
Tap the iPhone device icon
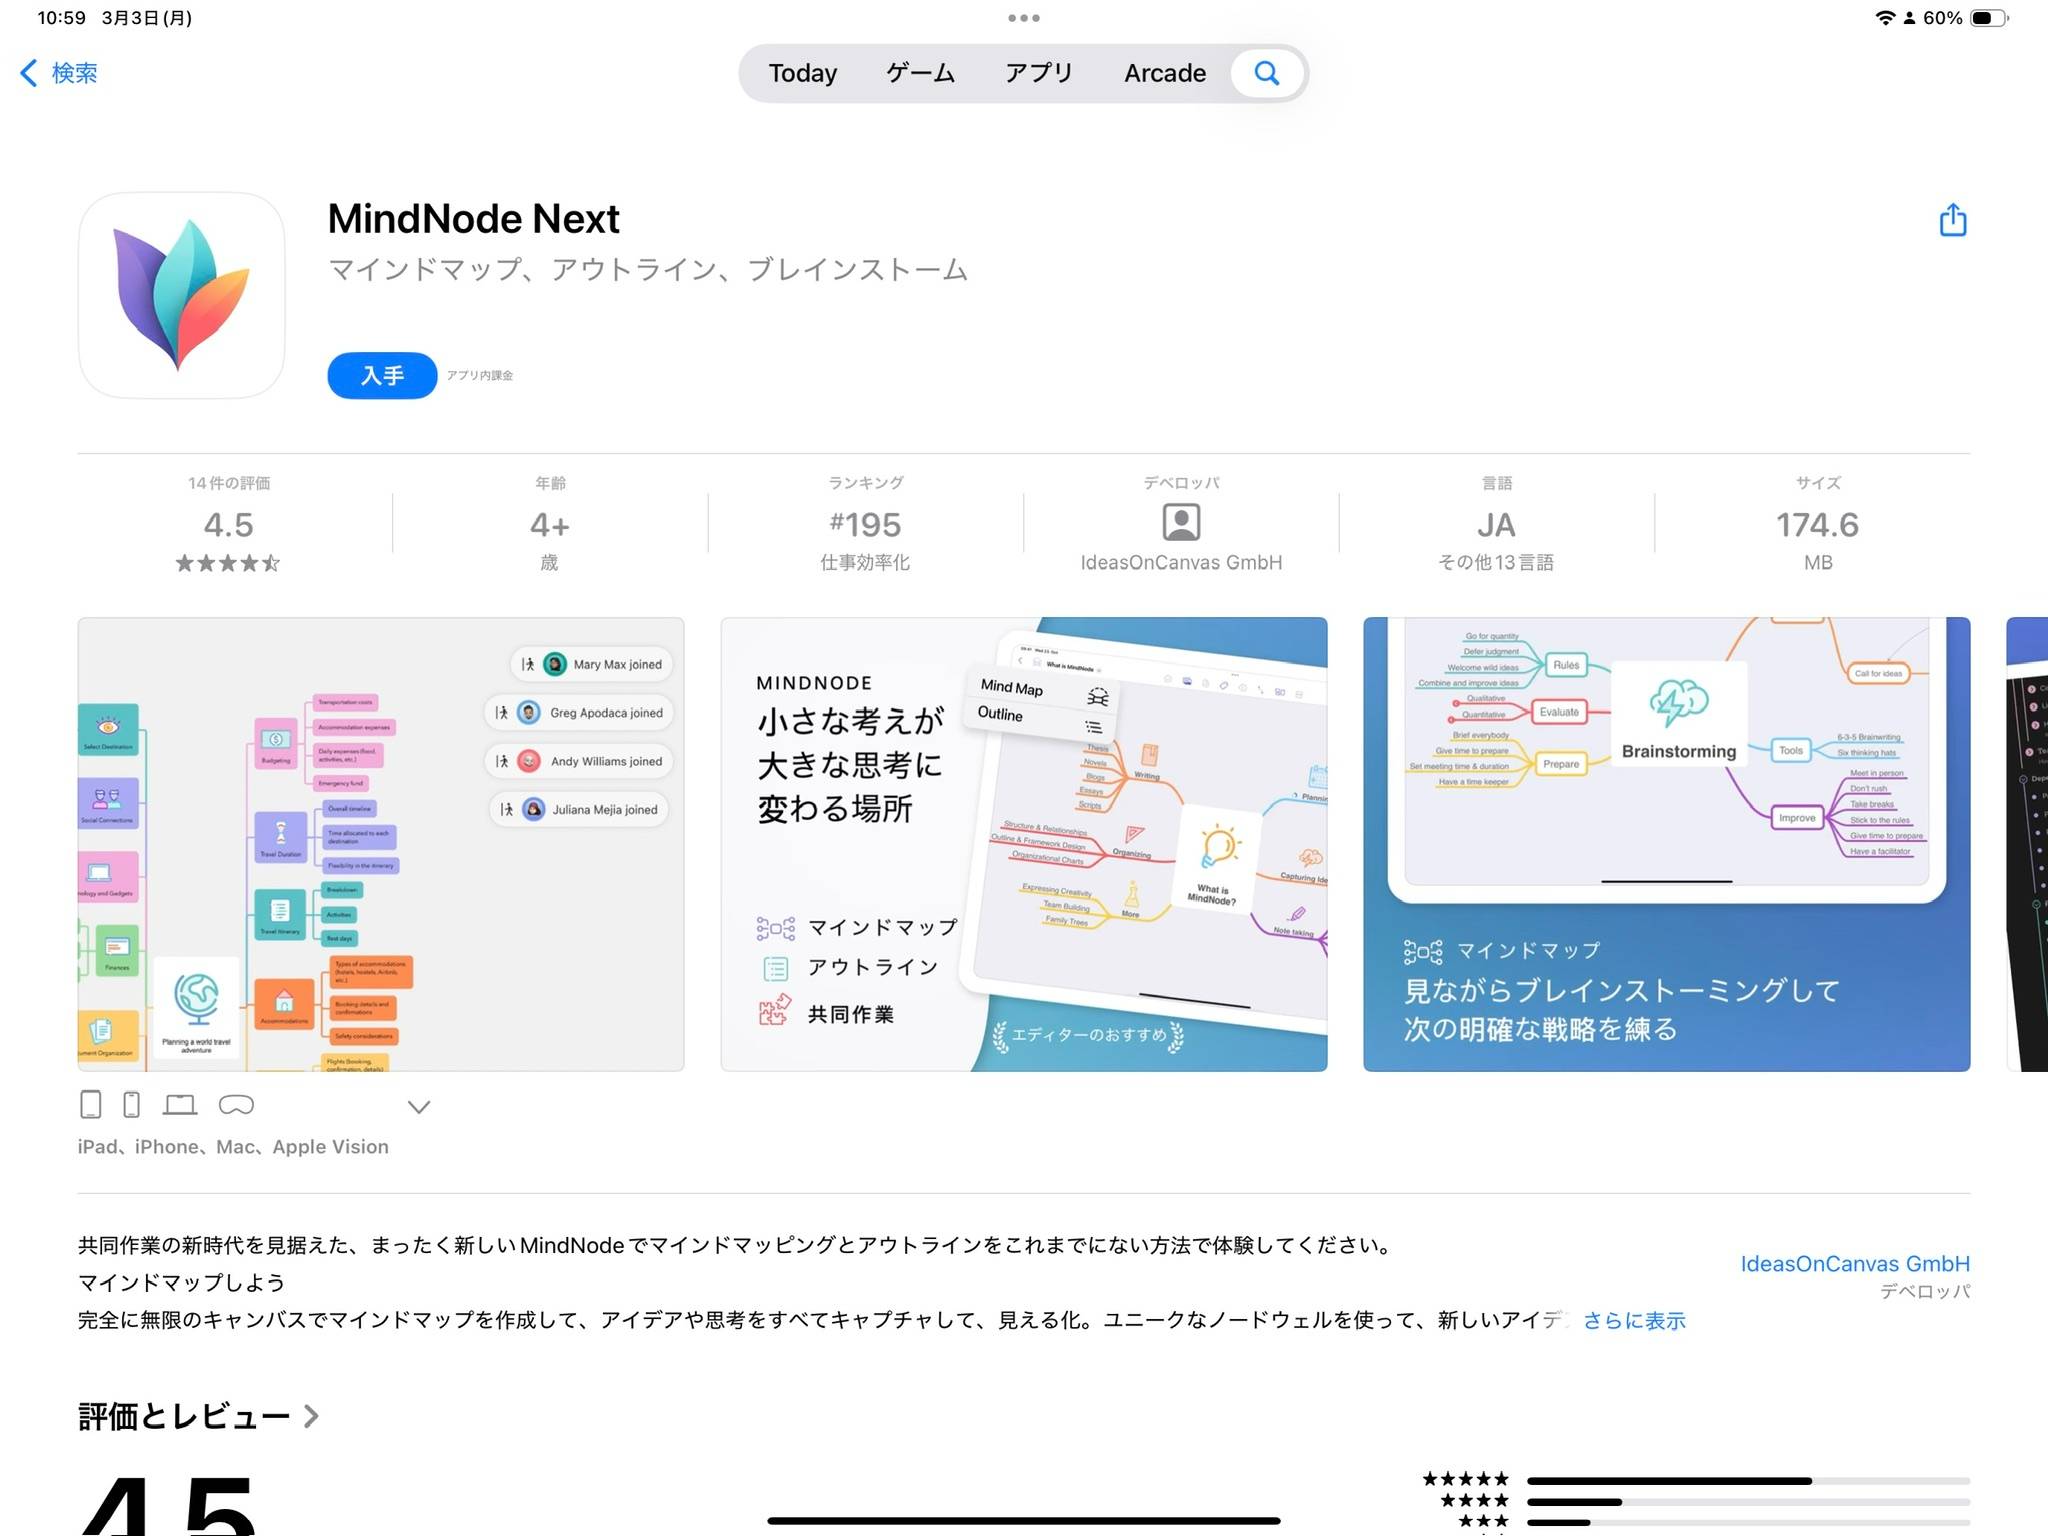pos(131,1105)
